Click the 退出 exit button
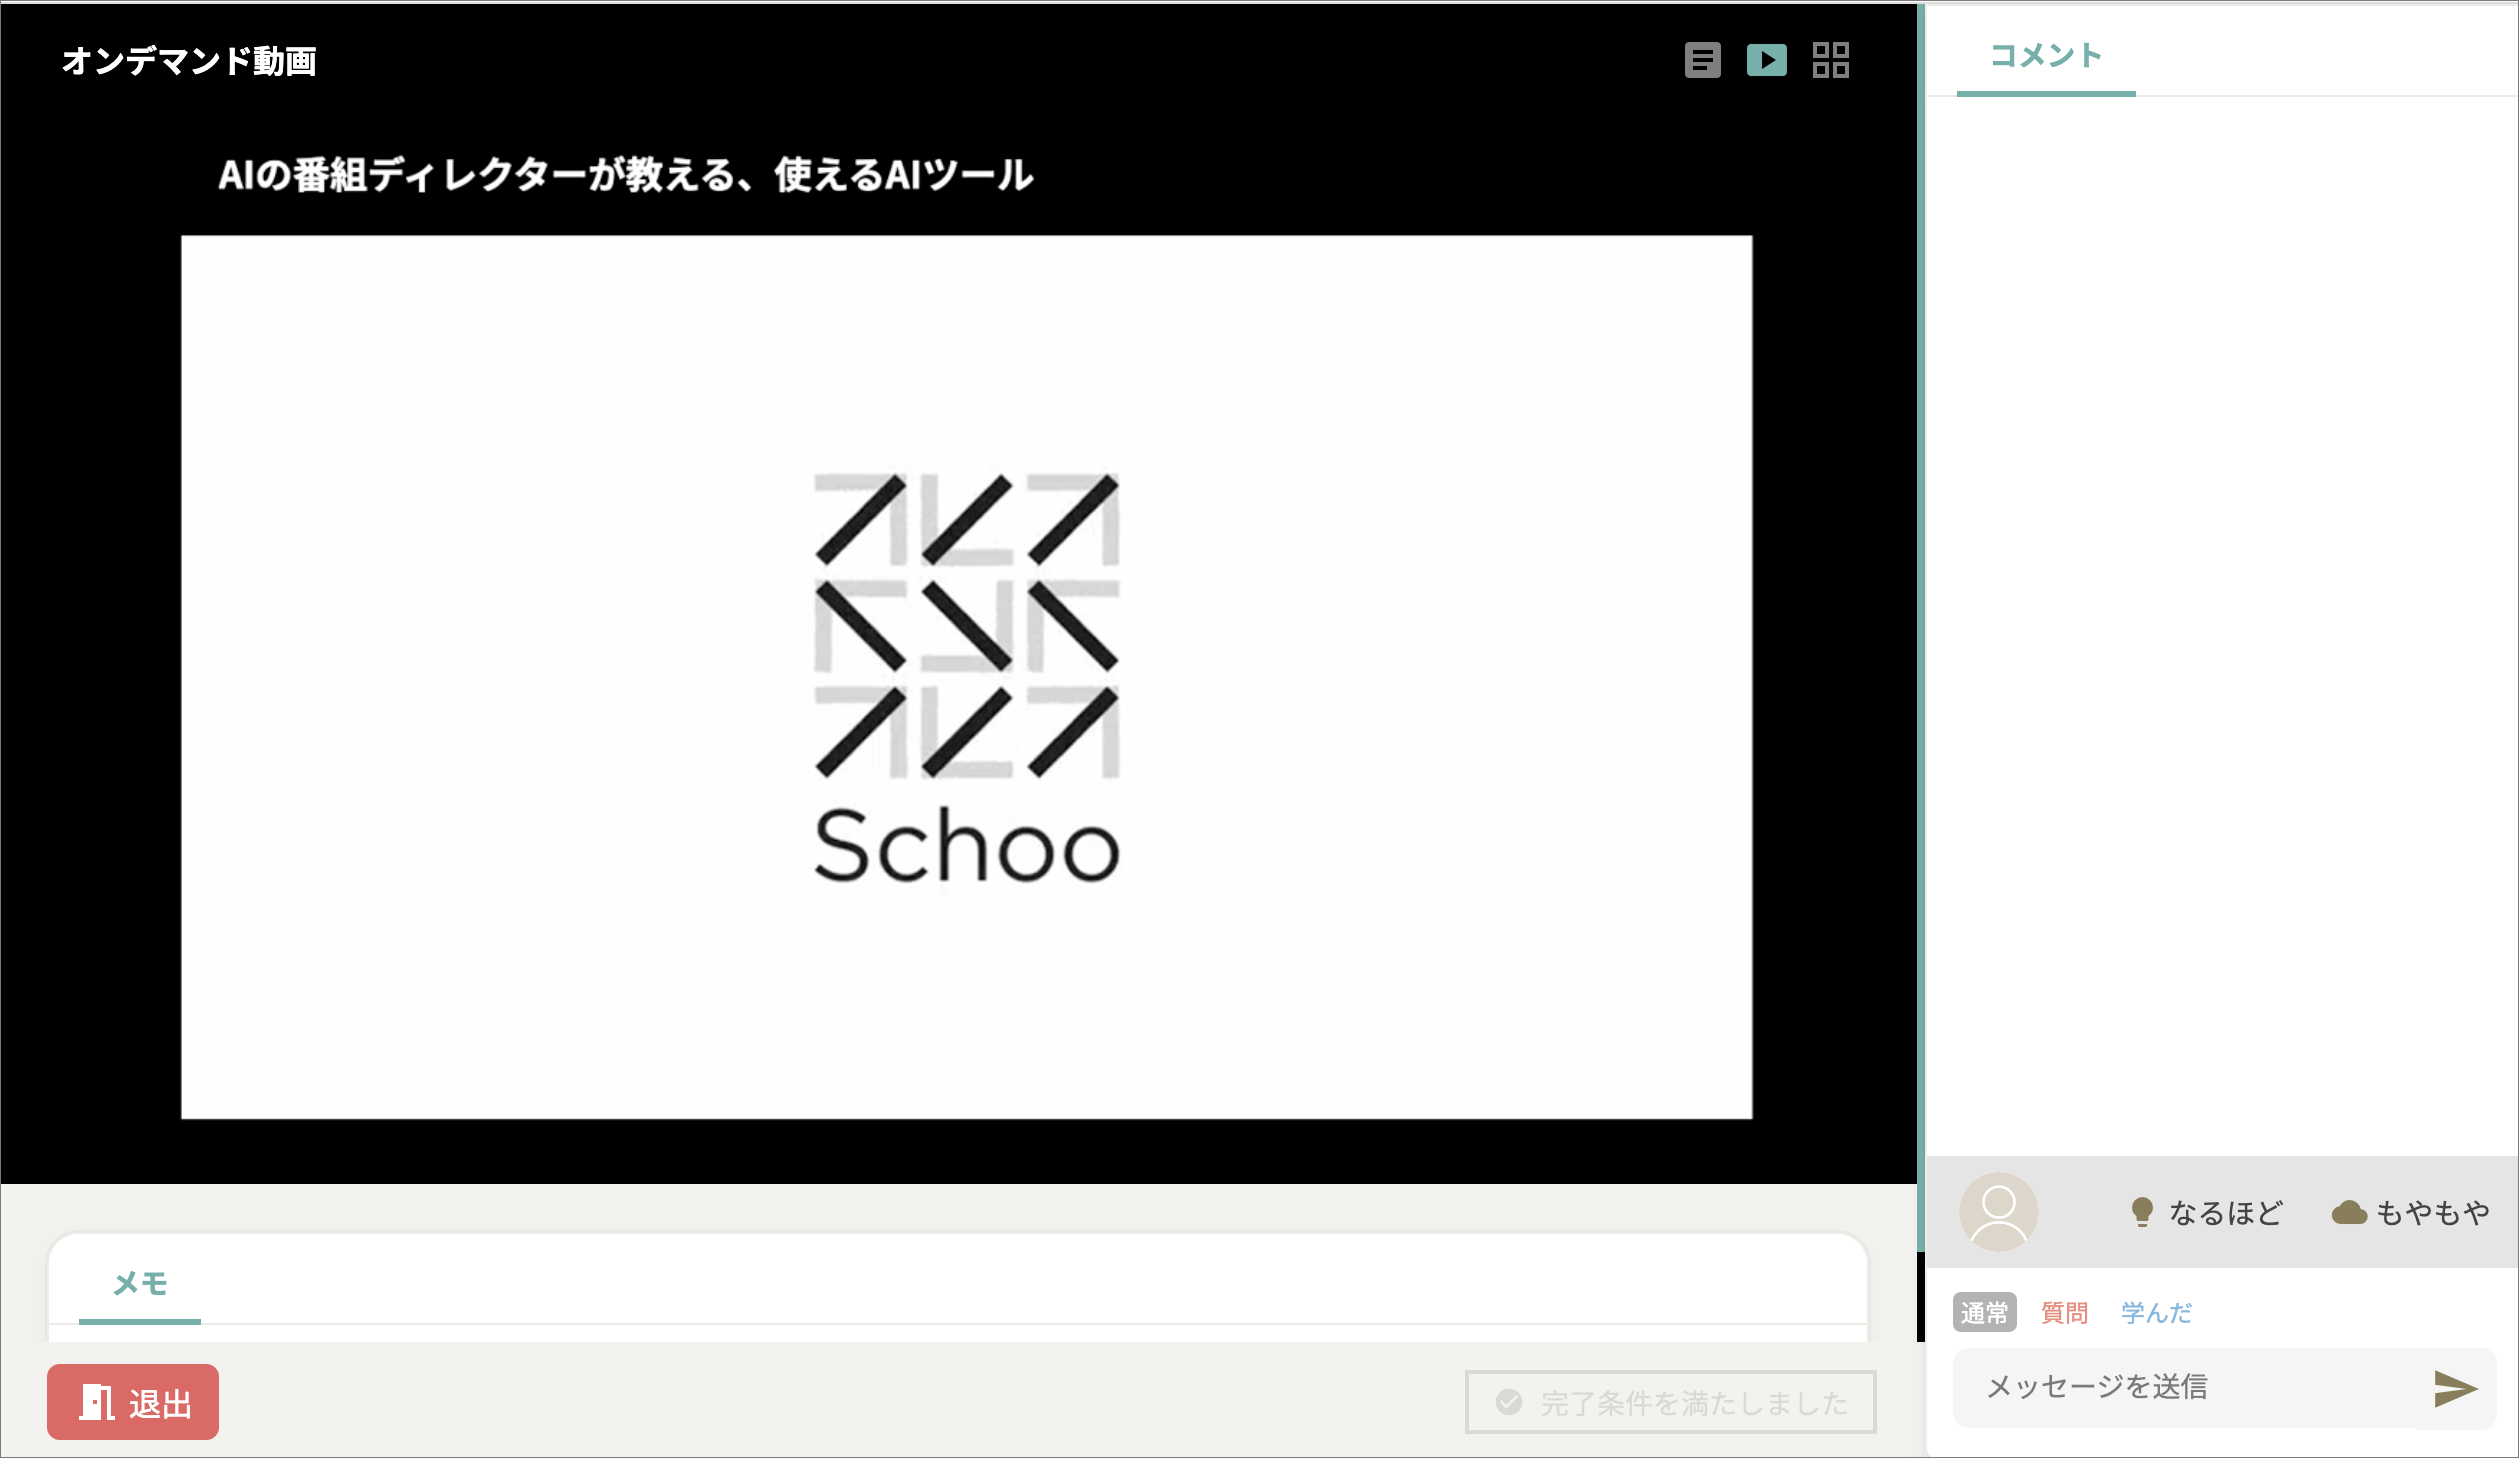 (133, 1402)
